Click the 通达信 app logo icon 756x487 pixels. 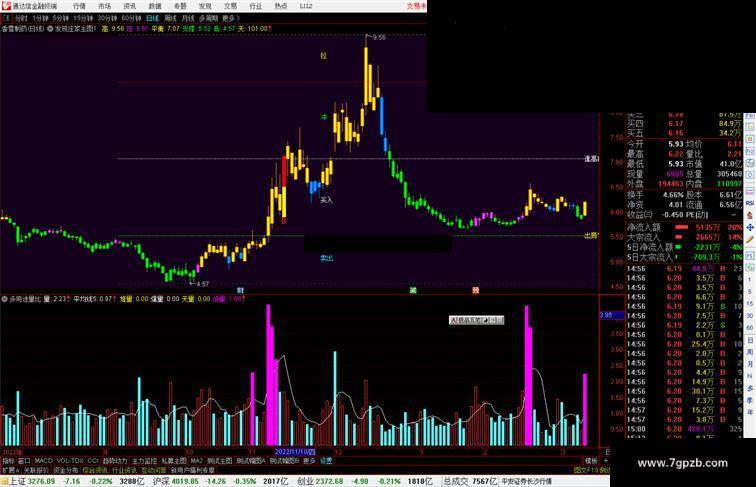click(6, 6)
